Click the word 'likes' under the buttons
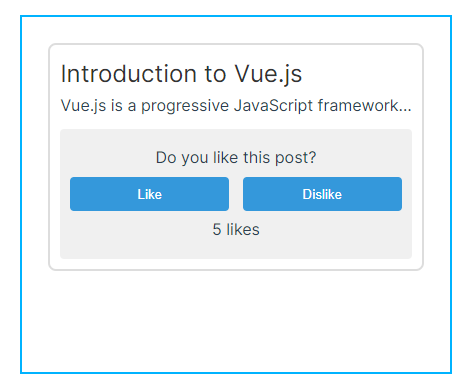Screen dimensions: 476x389 tap(243, 230)
